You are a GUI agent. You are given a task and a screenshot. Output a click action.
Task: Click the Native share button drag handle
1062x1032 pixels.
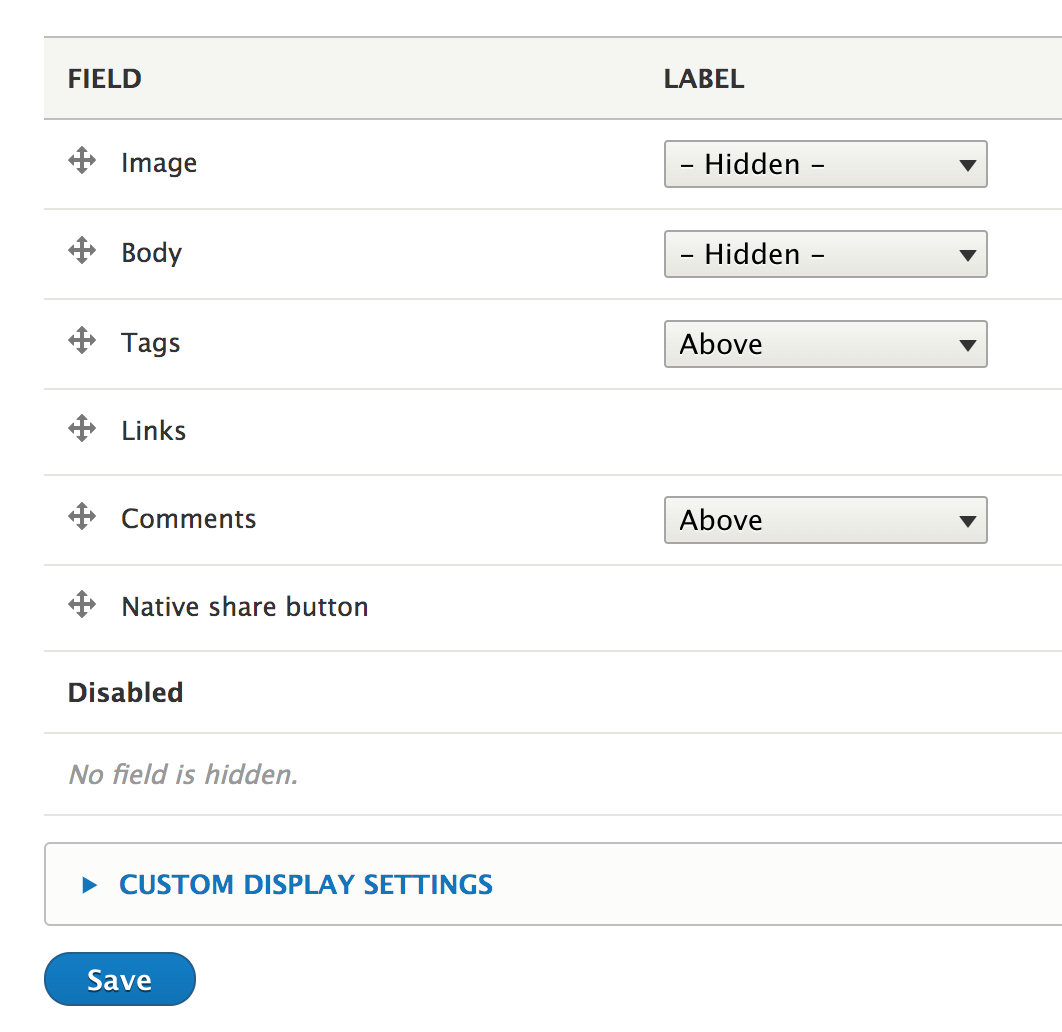coord(81,604)
